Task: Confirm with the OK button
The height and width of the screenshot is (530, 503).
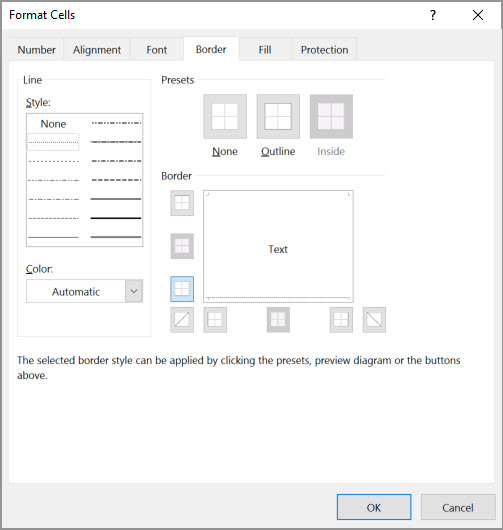Action: coord(374,507)
